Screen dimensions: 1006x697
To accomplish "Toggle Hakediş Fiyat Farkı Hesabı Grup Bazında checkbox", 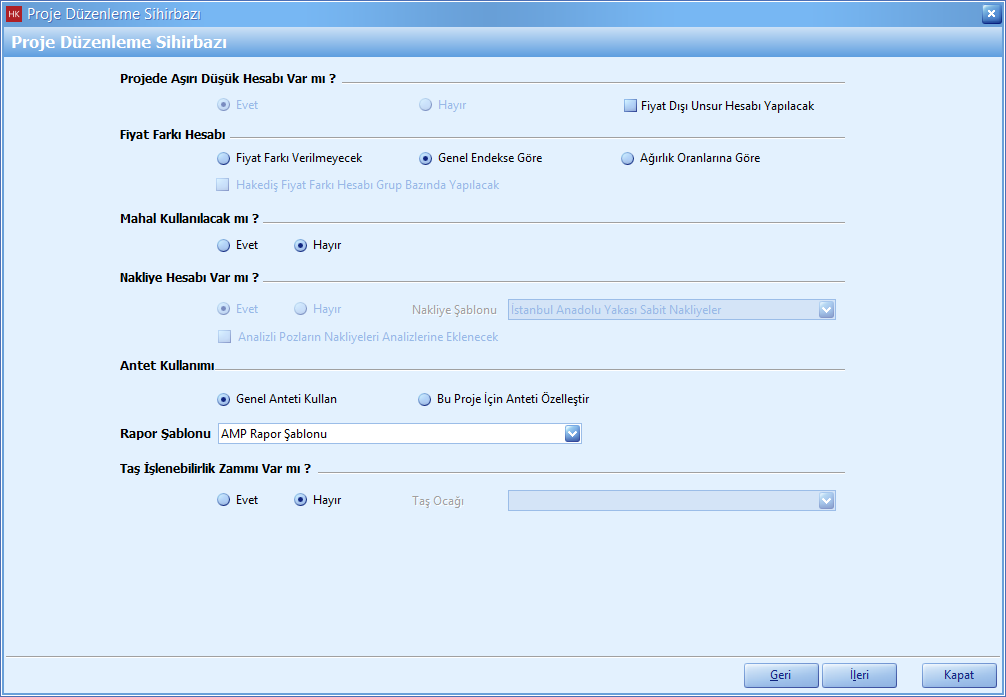I will [223, 185].
